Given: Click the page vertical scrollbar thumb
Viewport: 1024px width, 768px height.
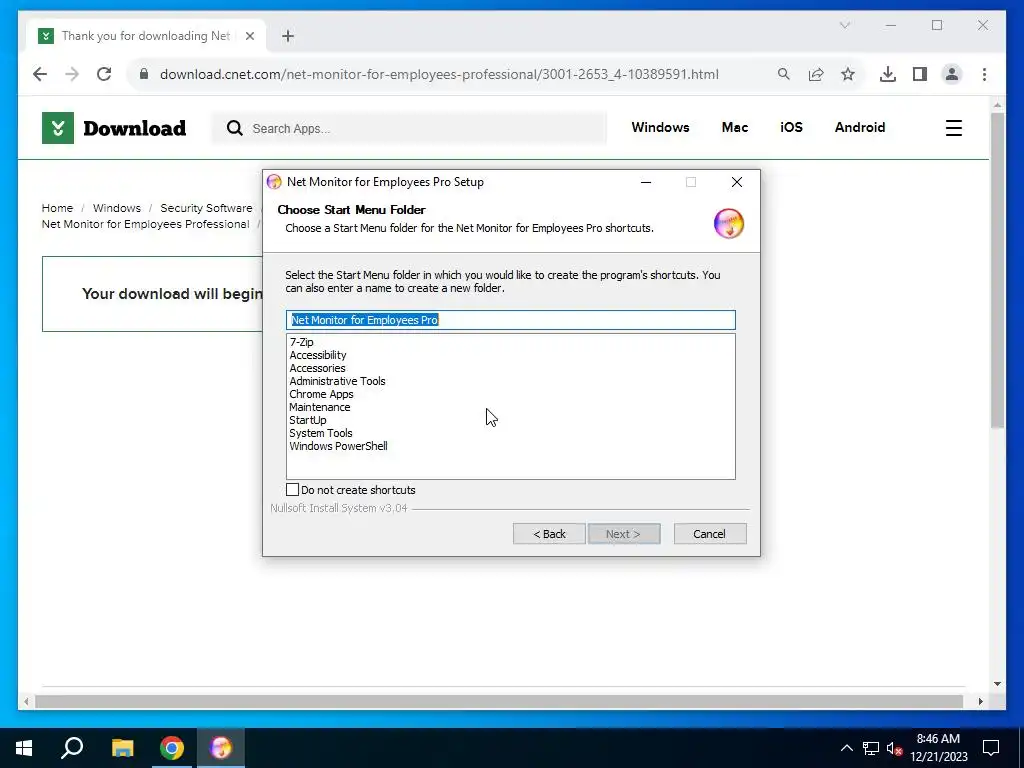Looking at the screenshot, I should (x=997, y=271).
